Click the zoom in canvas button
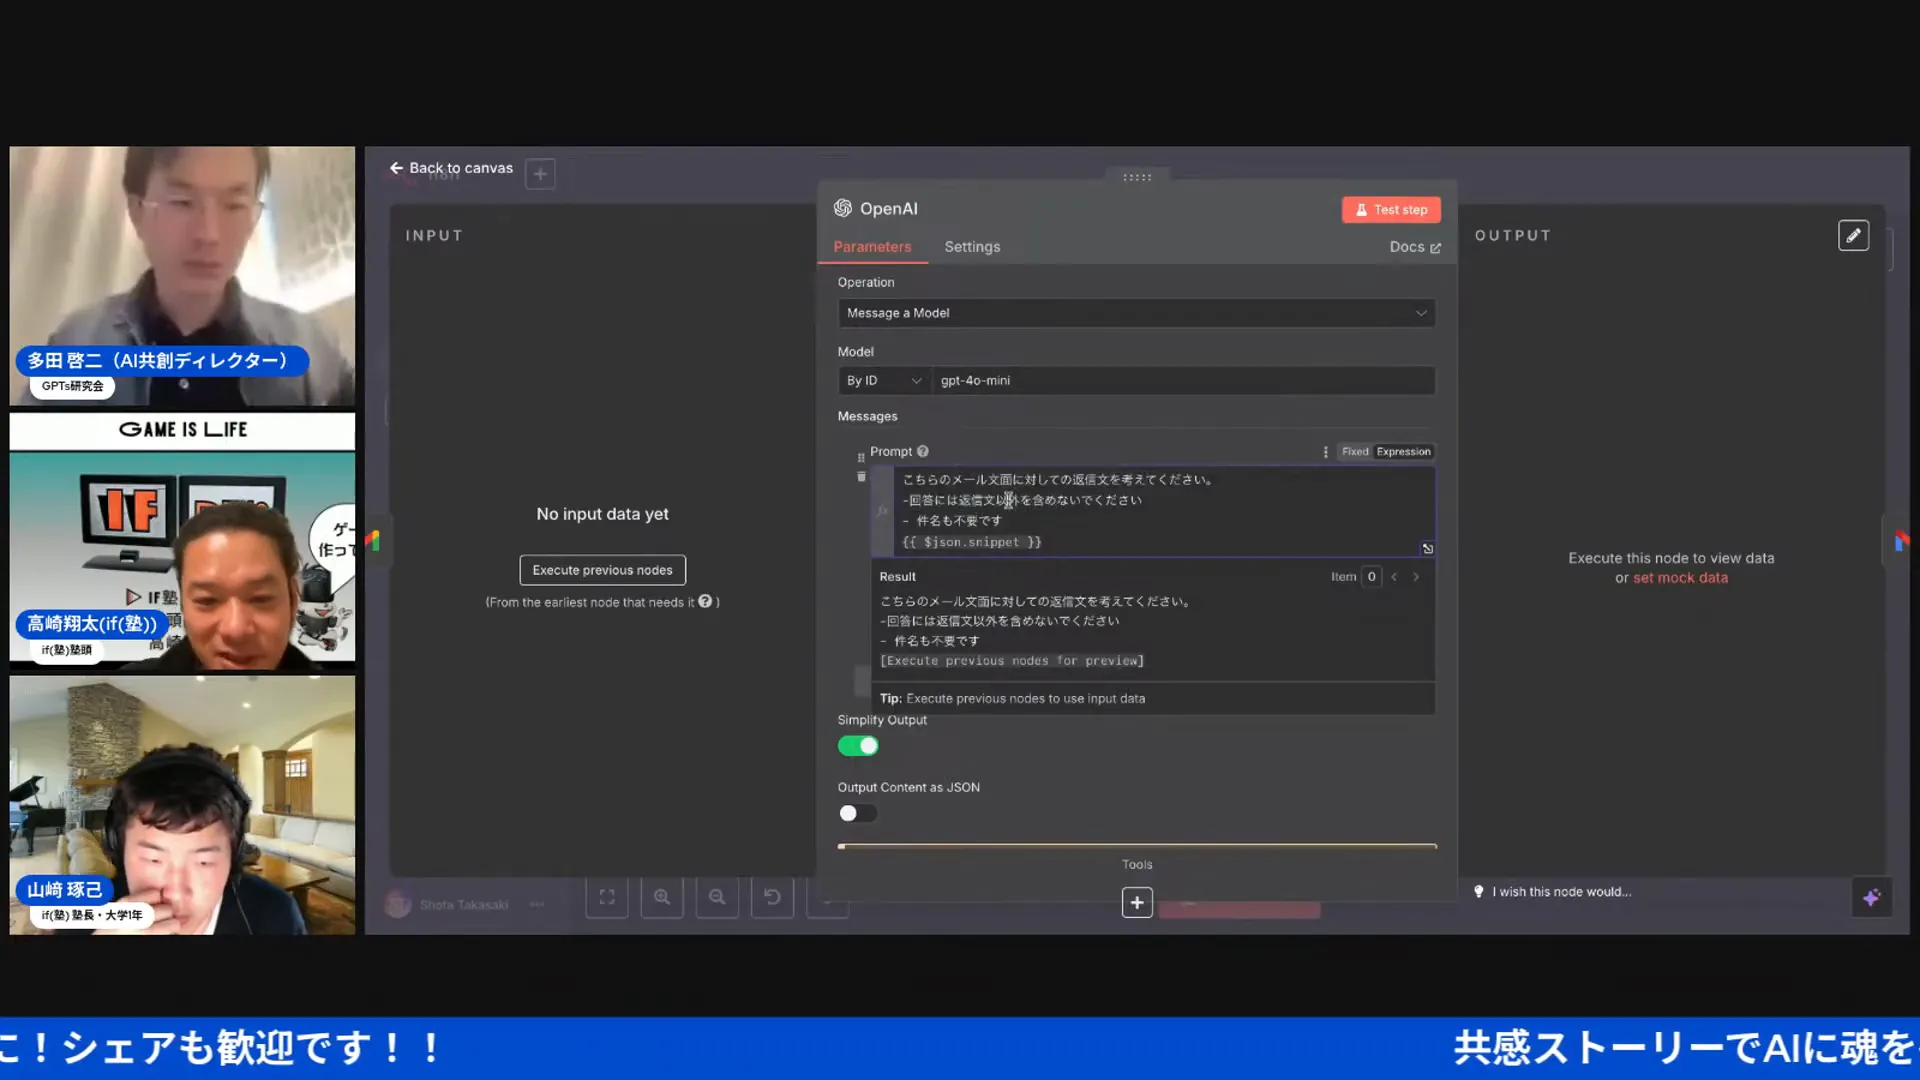 point(662,897)
